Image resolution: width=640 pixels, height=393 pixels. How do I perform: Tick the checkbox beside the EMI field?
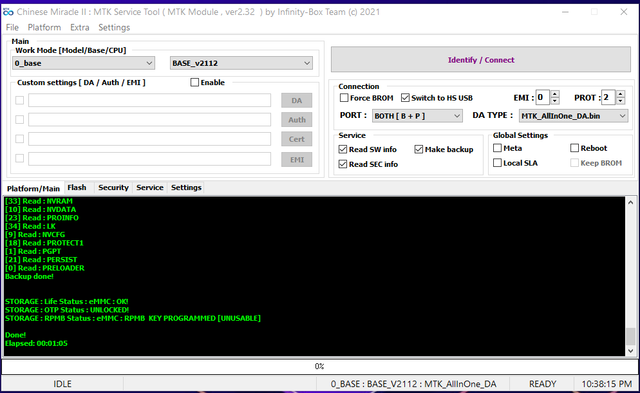[19, 158]
